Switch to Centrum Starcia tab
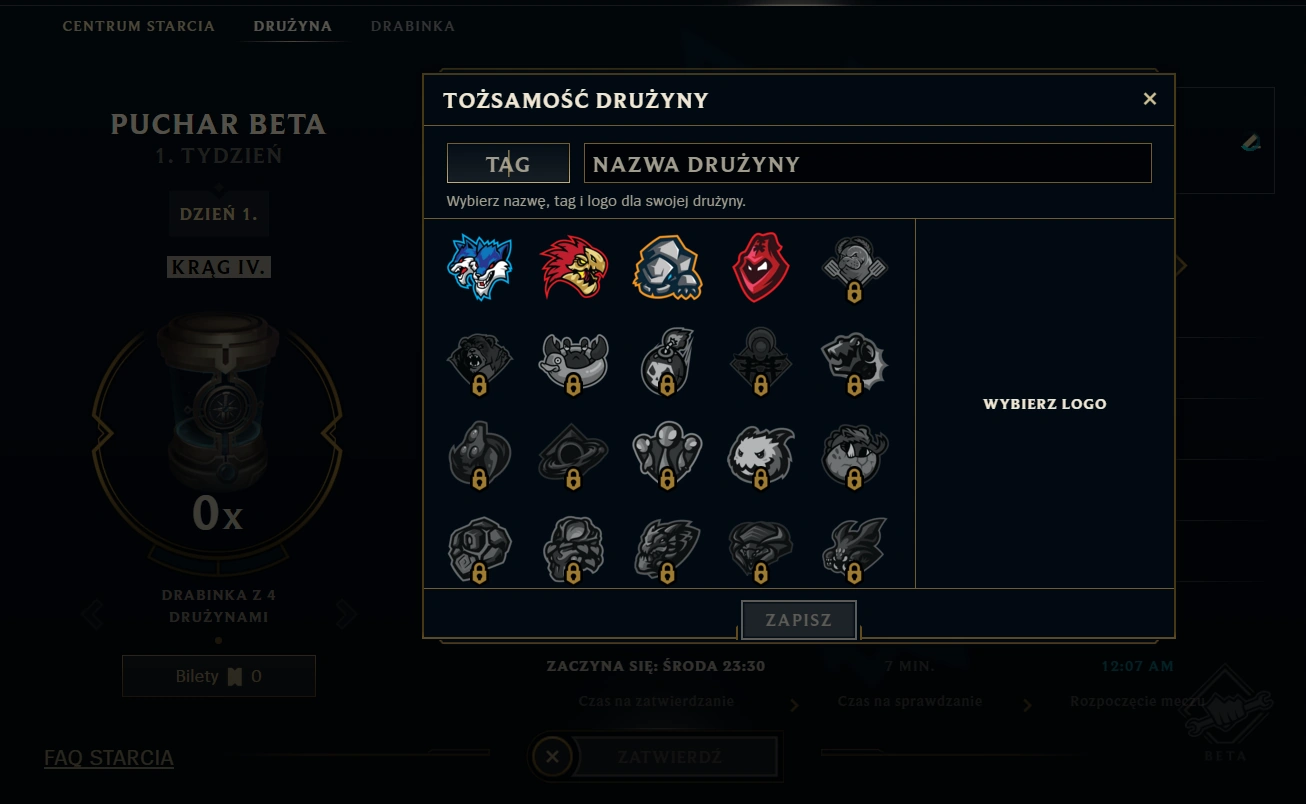Image resolution: width=1307 pixels, height=804 pixels. 139,26
